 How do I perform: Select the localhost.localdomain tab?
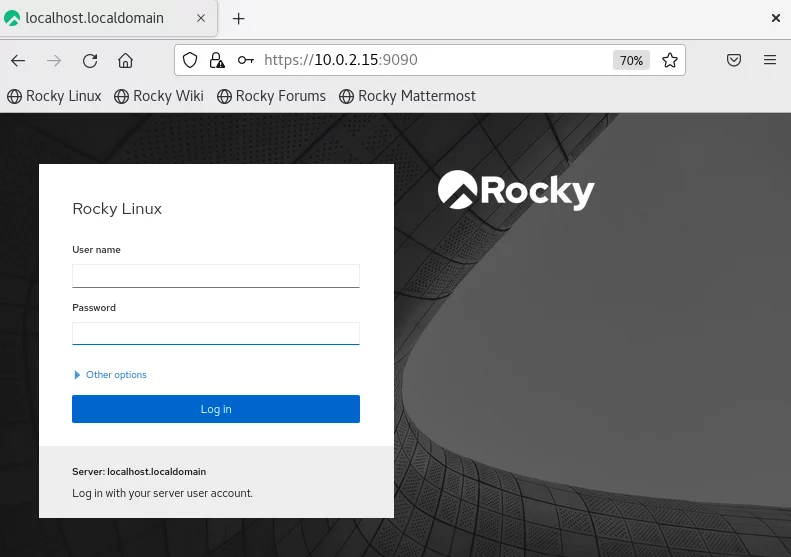click(108, 18)
